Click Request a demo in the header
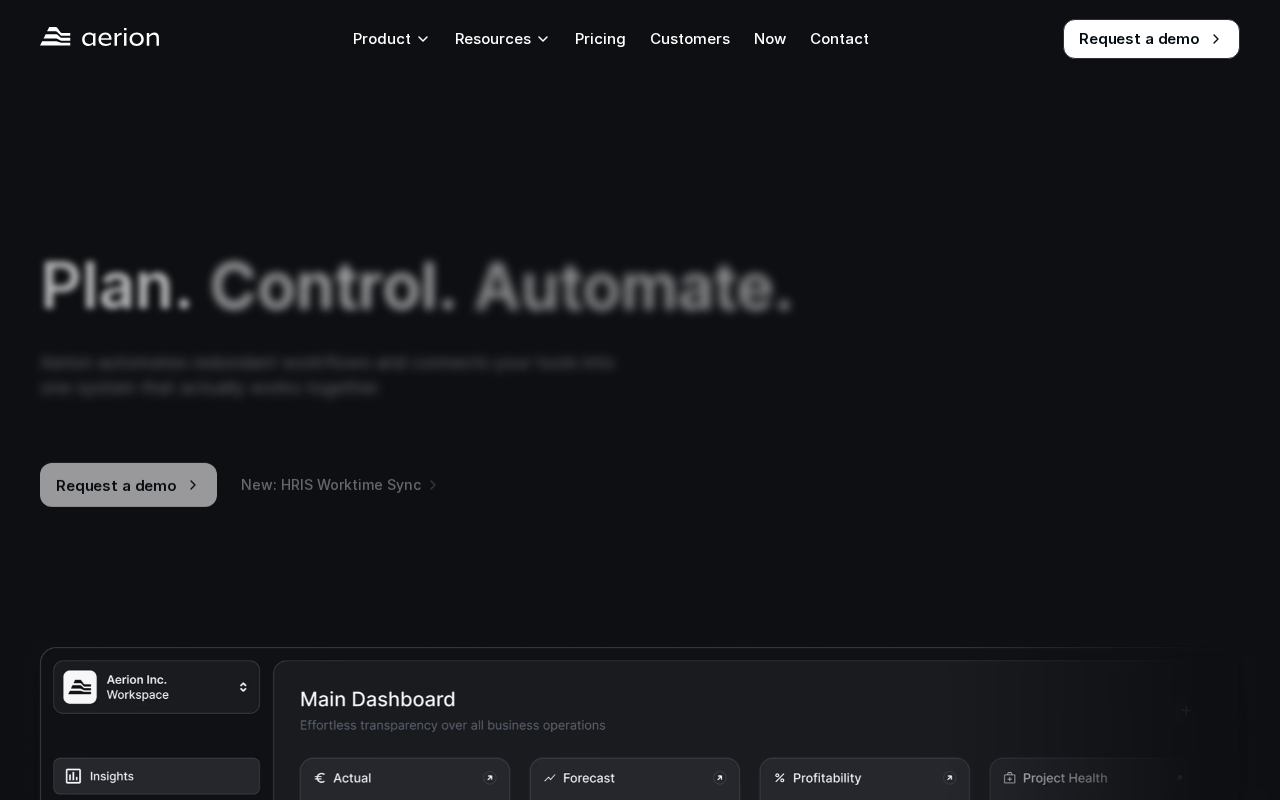The image size is (1280, 800). [x=1151, y=39]
